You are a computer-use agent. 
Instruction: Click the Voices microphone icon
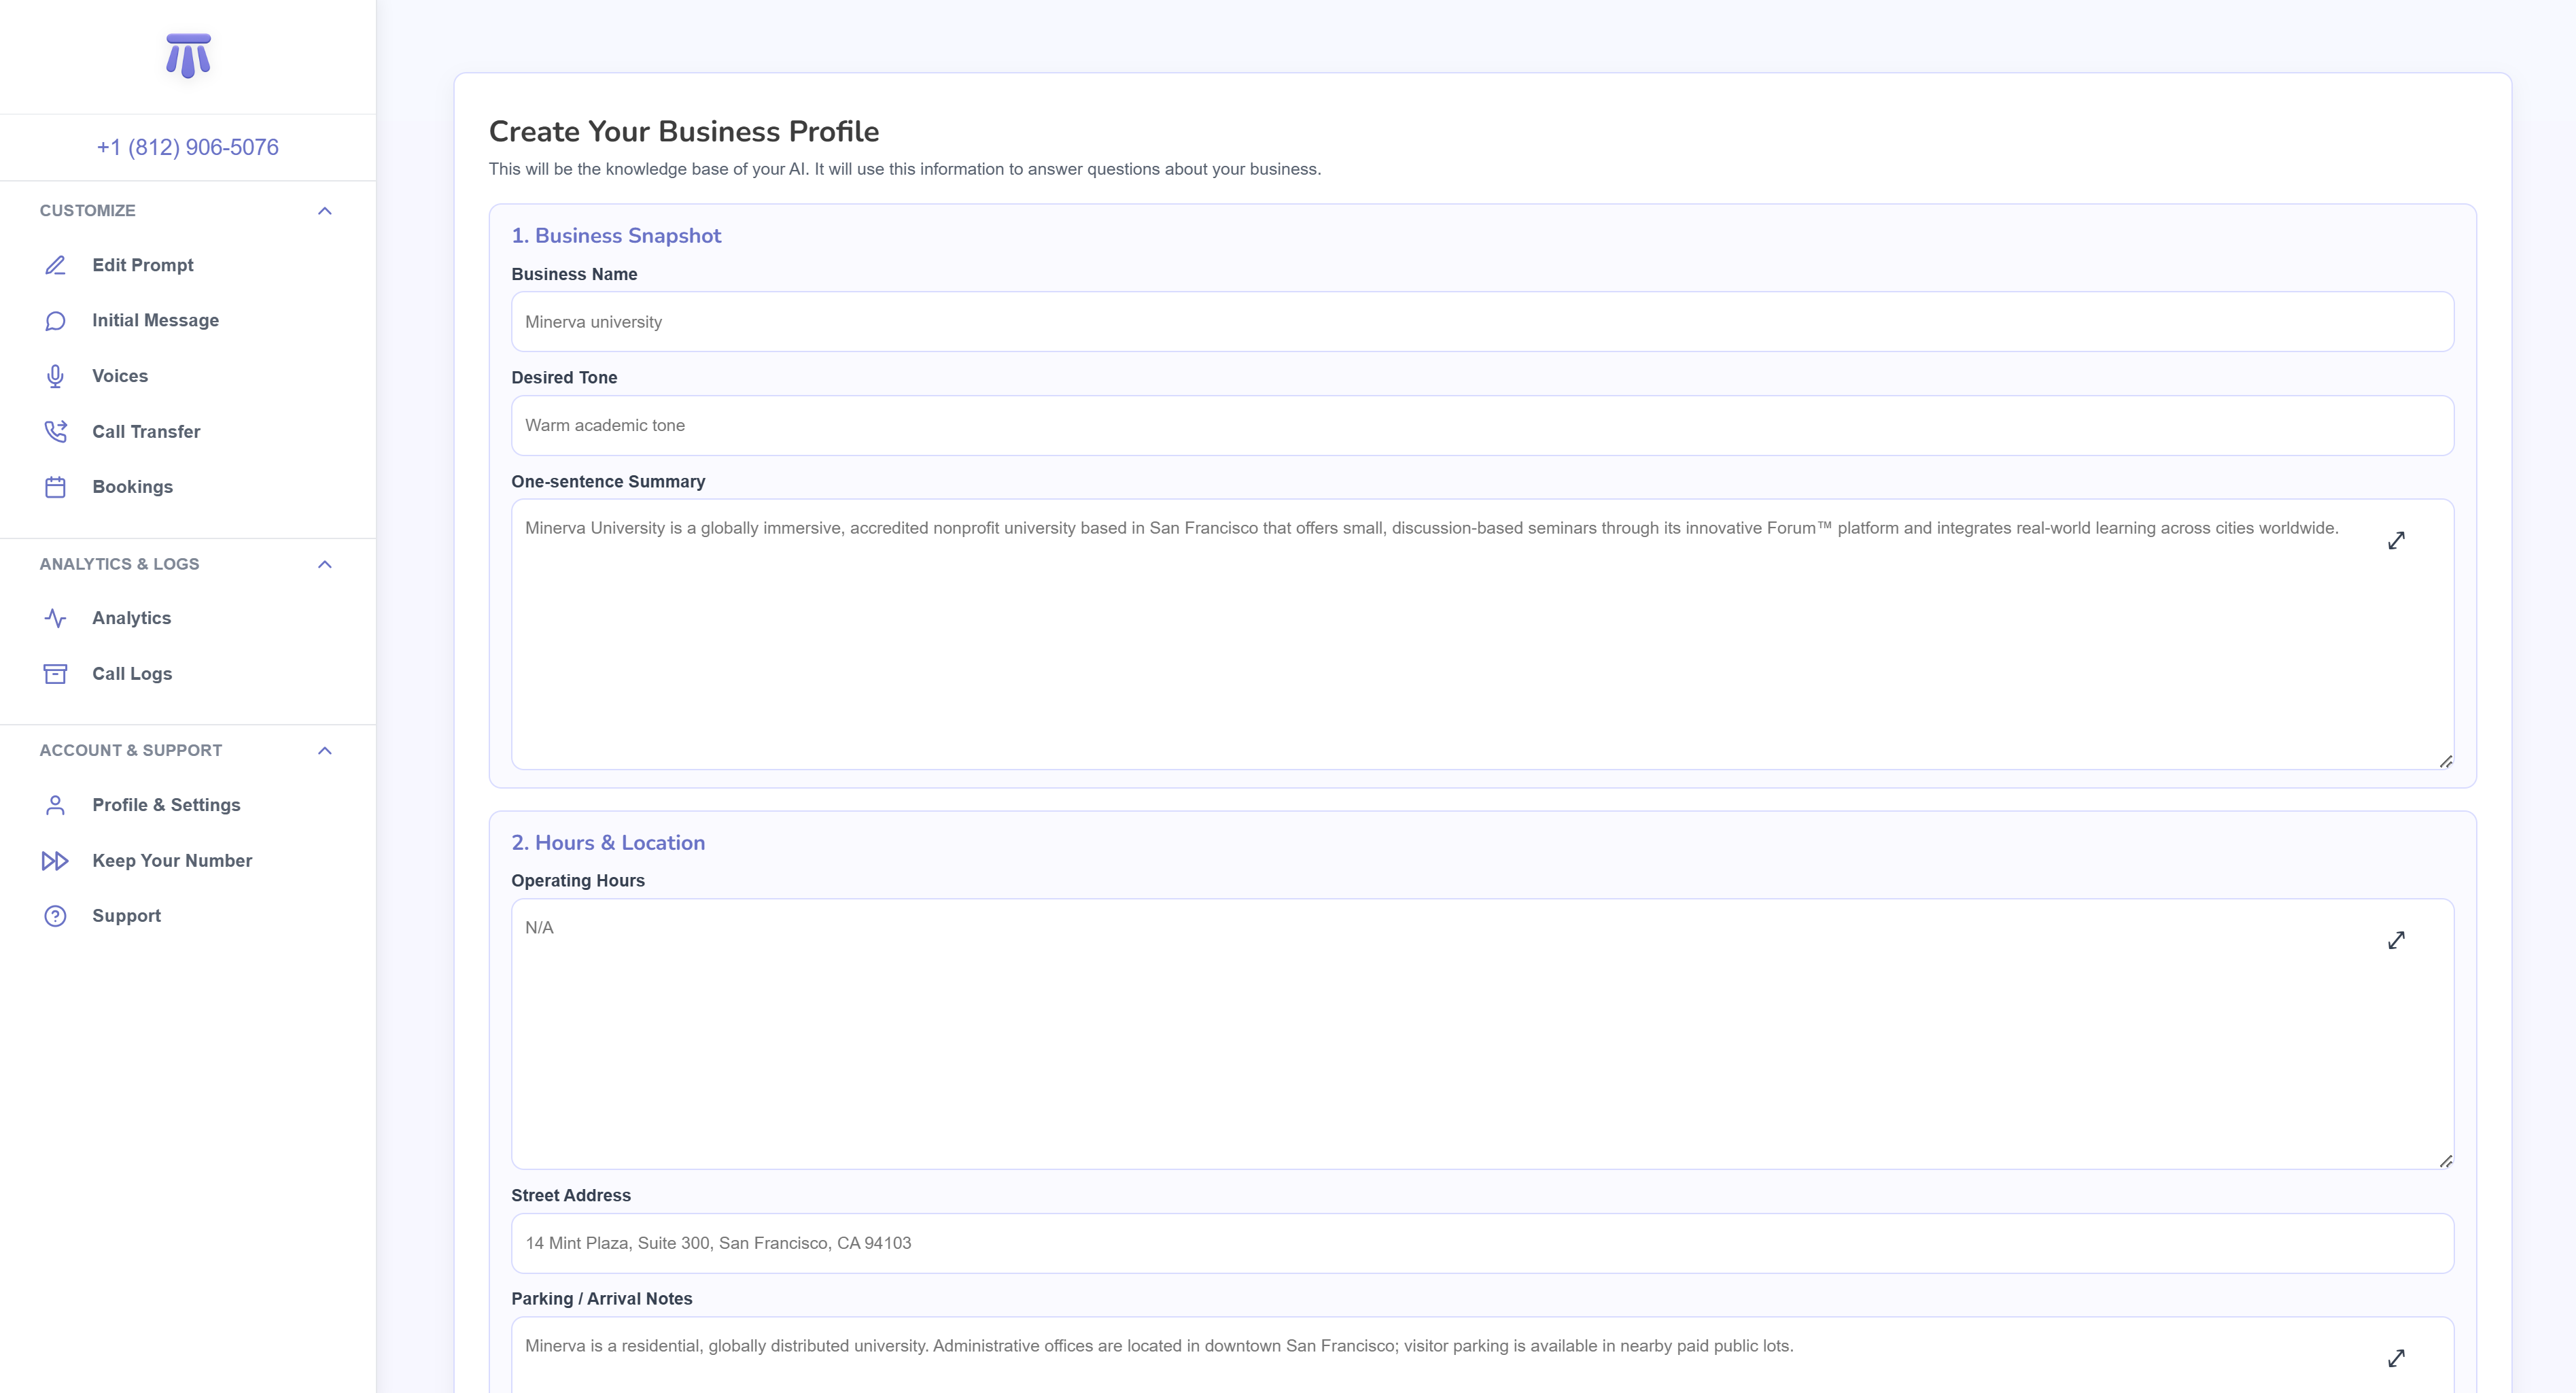55,376
